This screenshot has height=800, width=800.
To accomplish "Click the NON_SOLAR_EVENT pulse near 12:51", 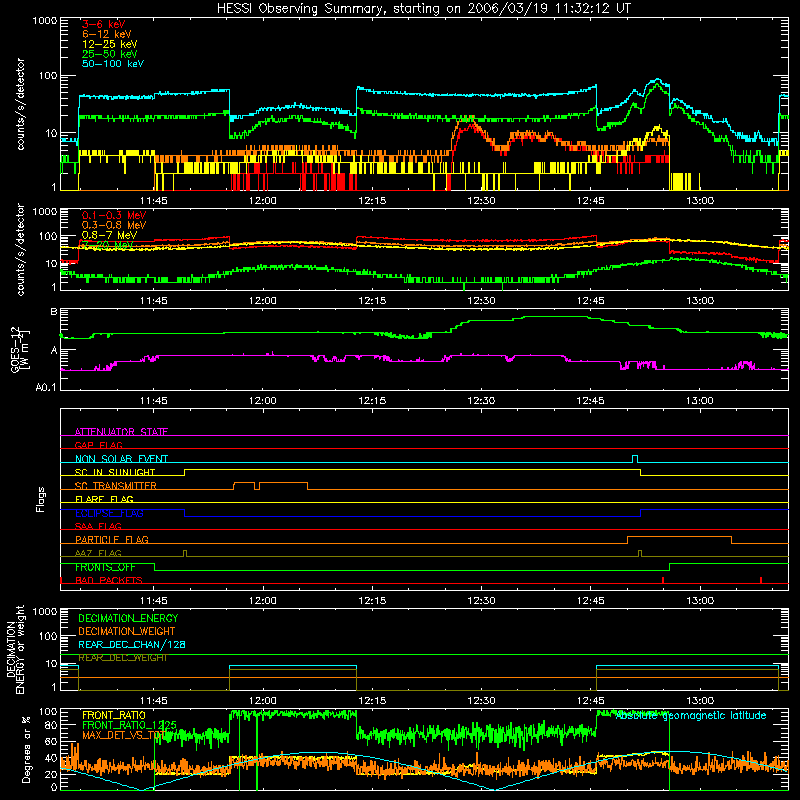I will pyautogui.click(x=635, y=459).
